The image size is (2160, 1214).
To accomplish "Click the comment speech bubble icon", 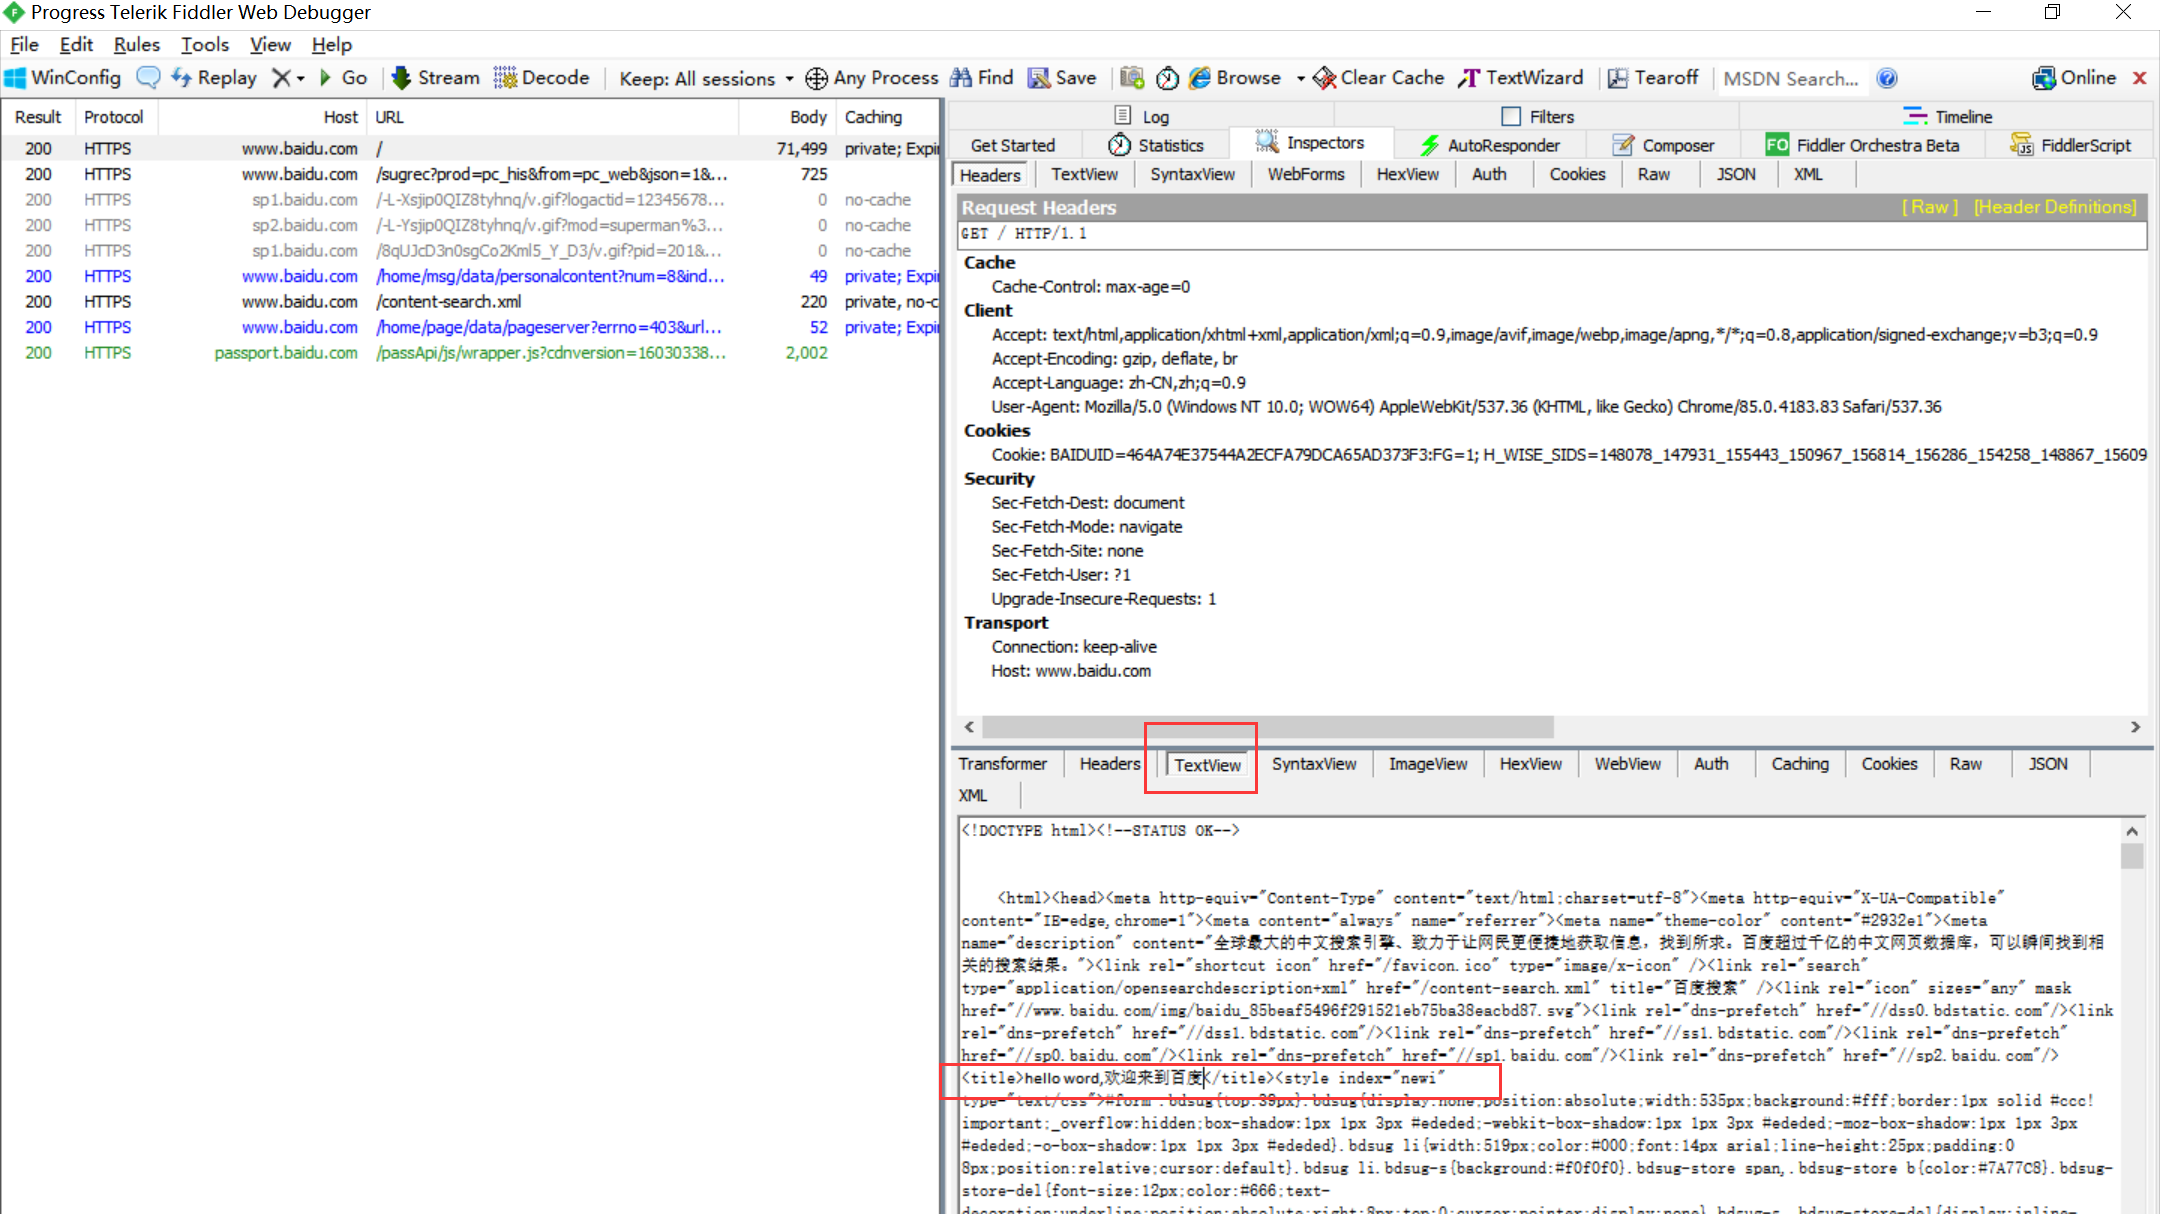I will click(148, 78).
